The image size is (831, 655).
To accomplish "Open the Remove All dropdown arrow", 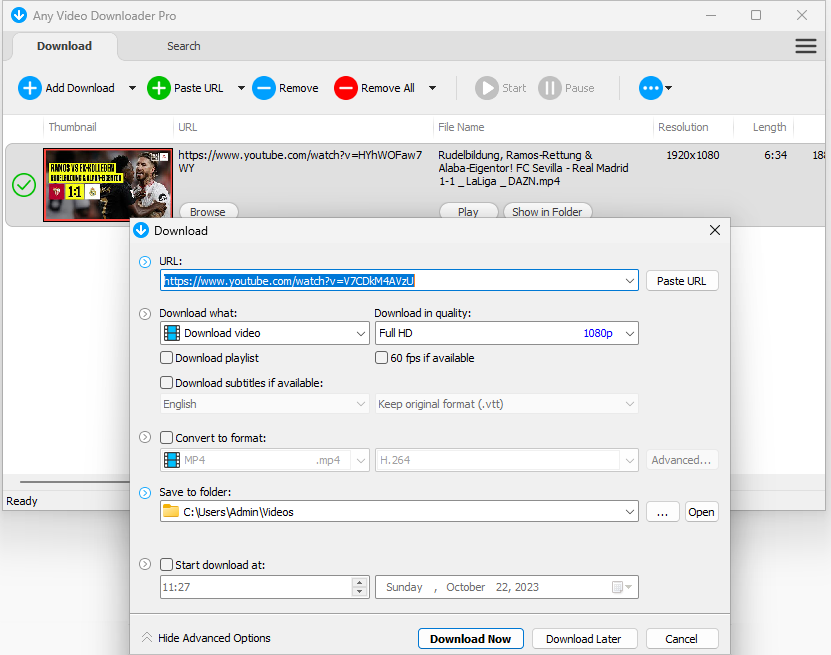I will coord(432,88).
